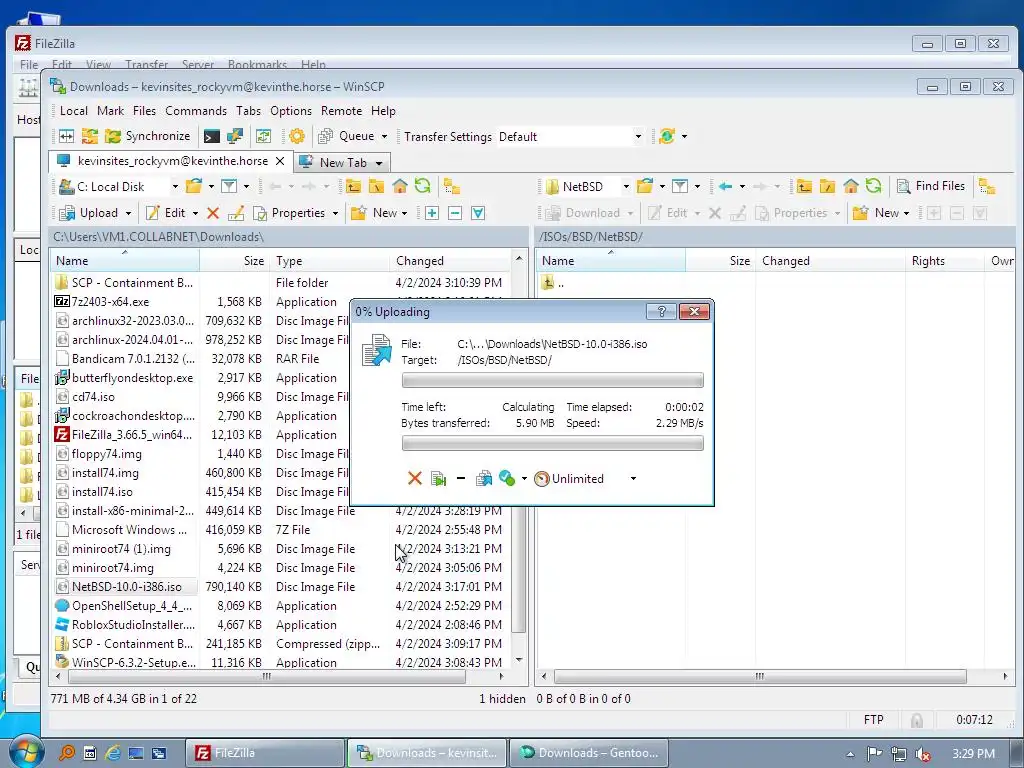Click the local Edit button

166,213
